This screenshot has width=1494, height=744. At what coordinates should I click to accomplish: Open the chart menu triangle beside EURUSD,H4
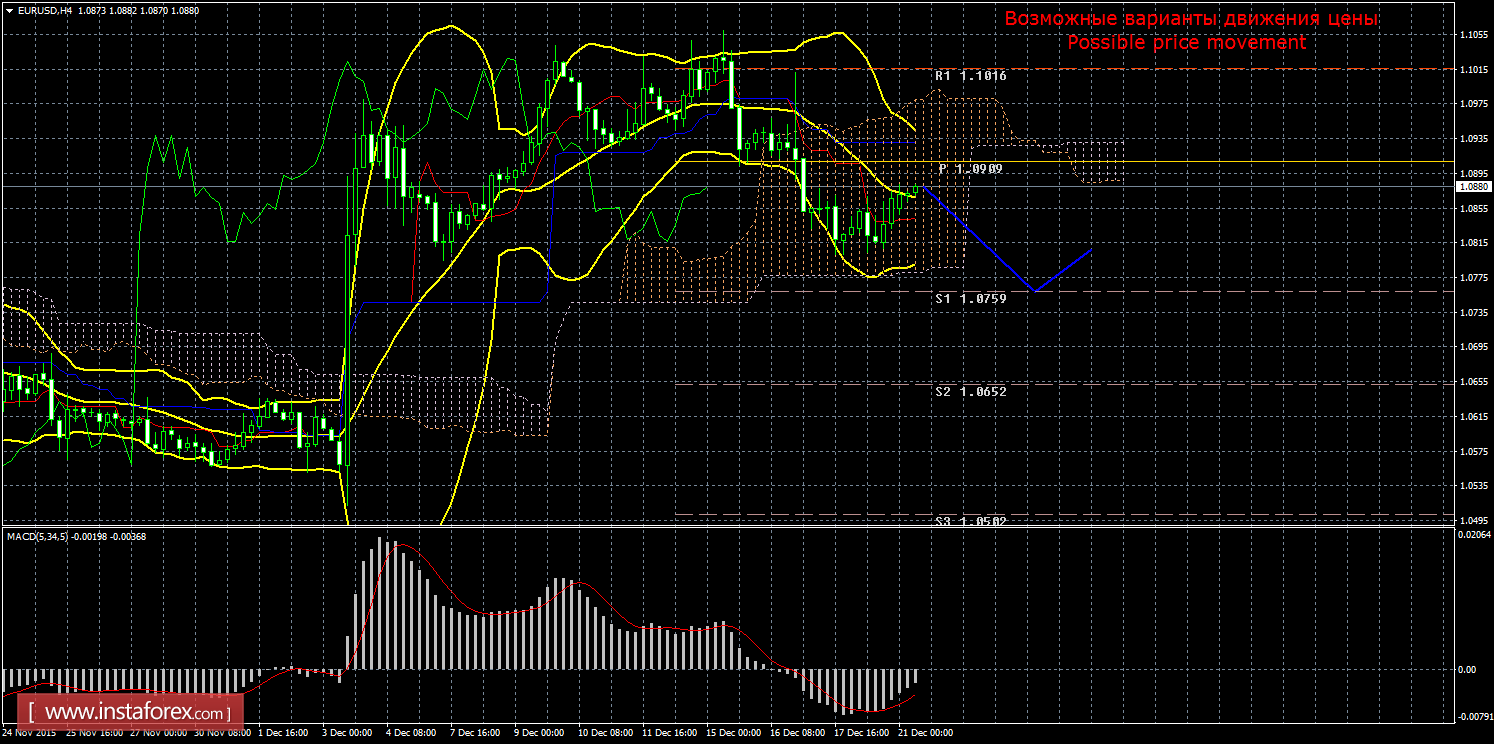coord(9,9)
